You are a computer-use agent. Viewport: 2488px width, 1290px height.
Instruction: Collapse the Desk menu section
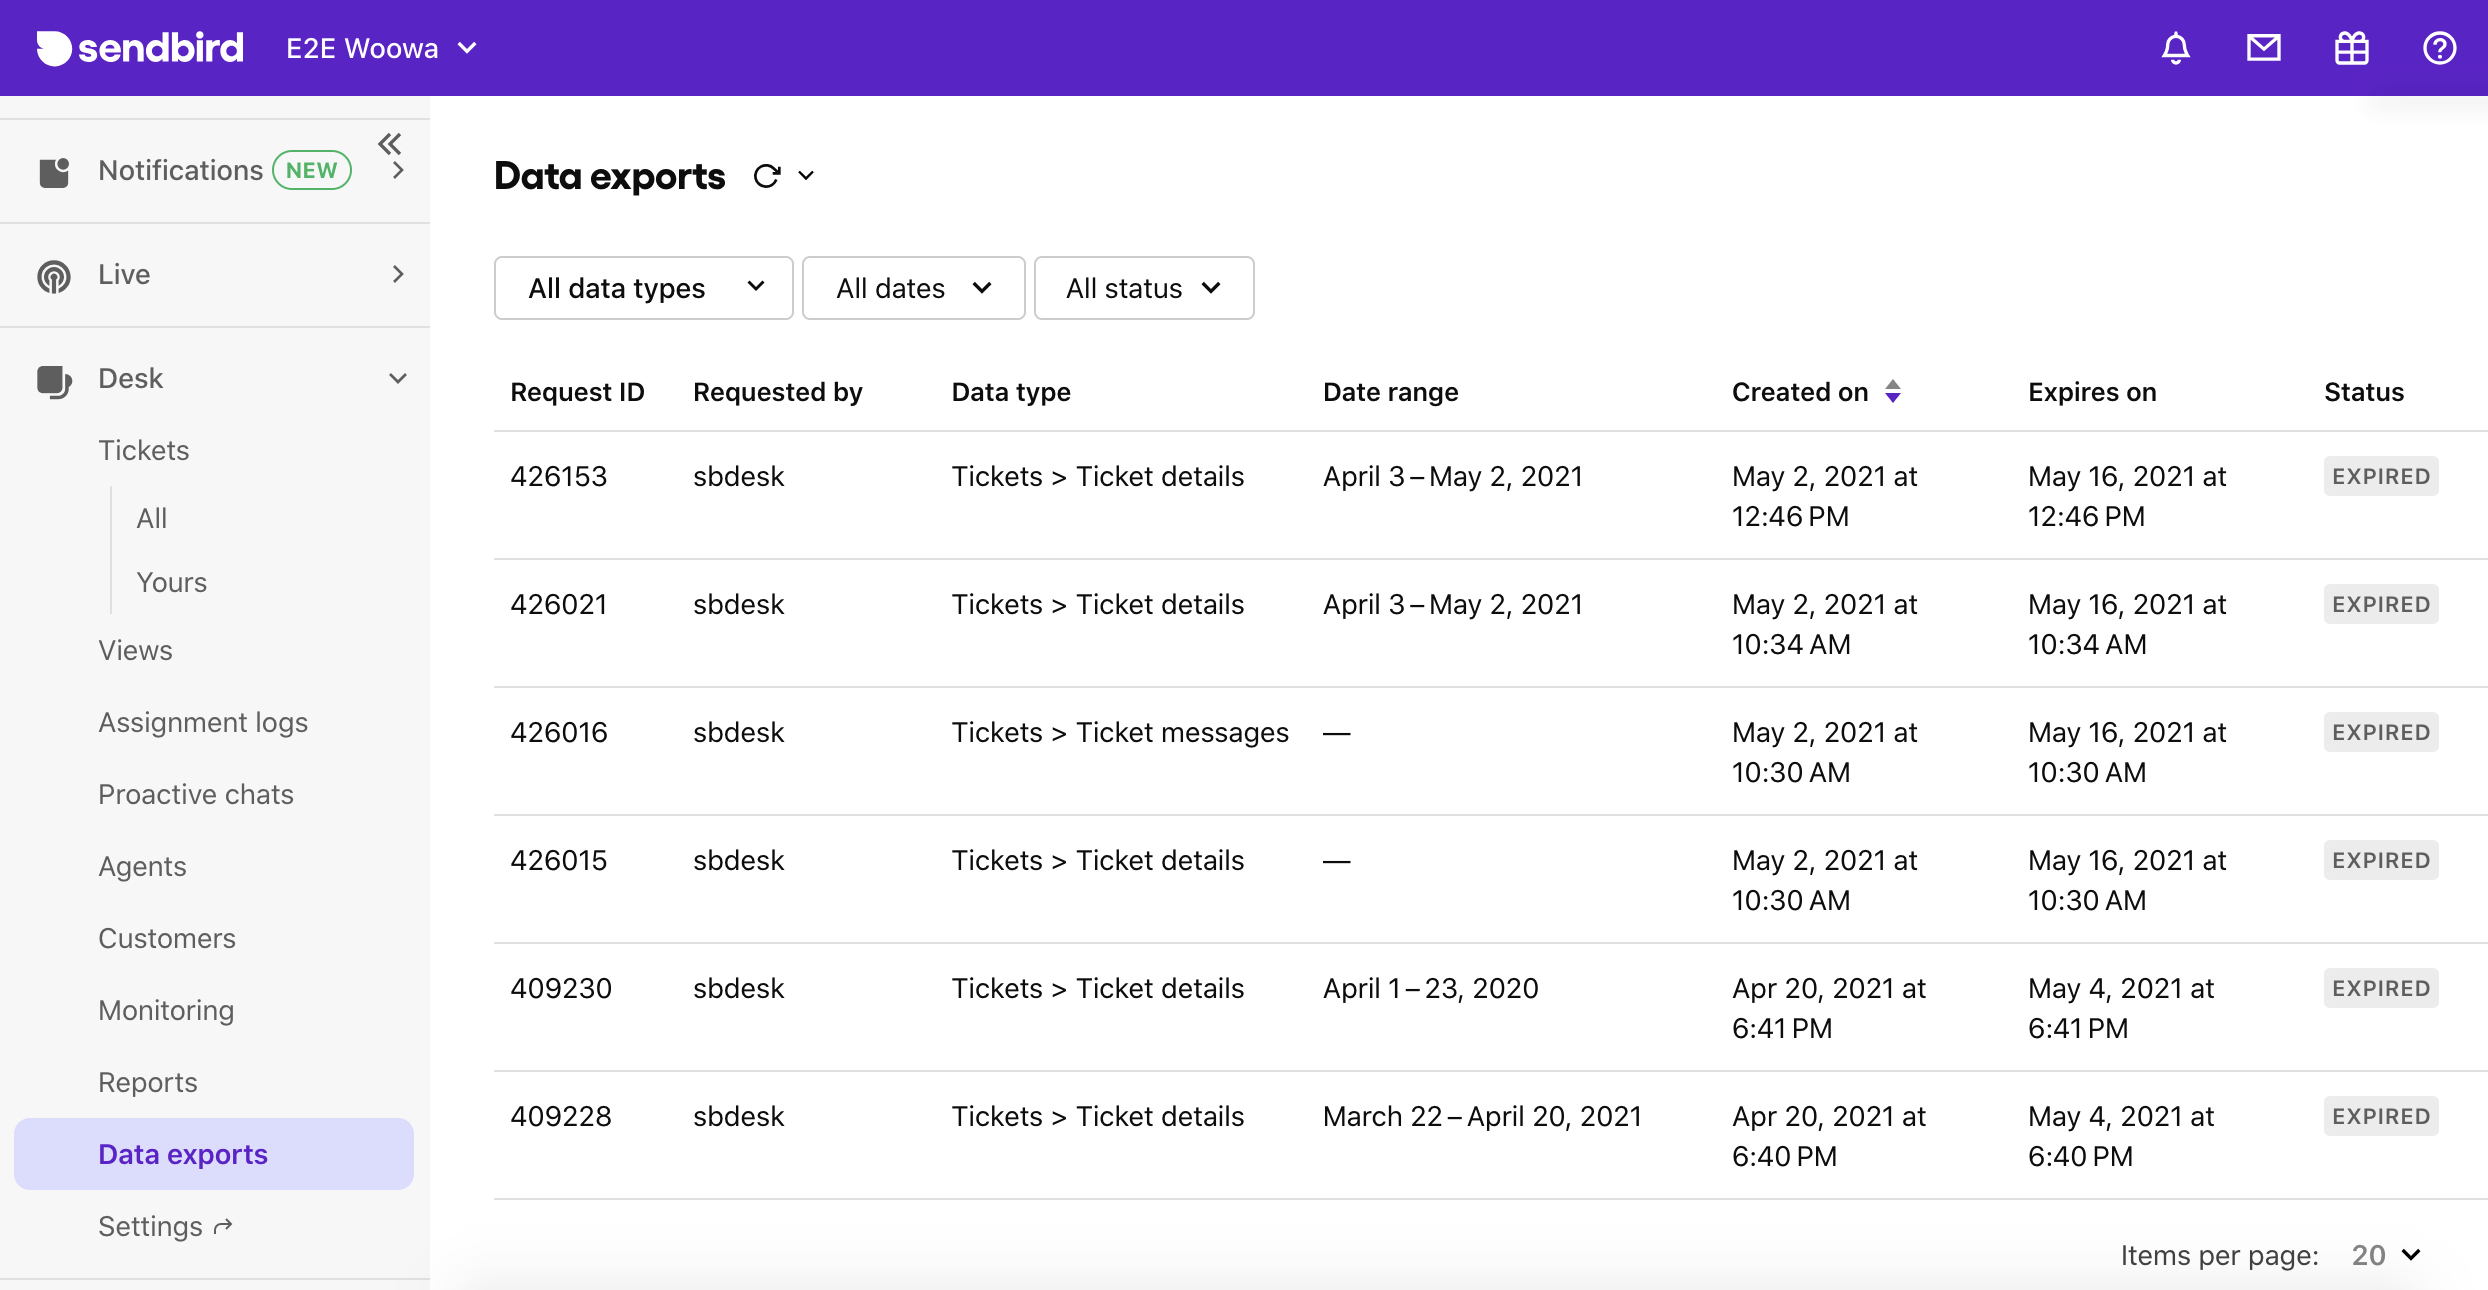(397, 378)
